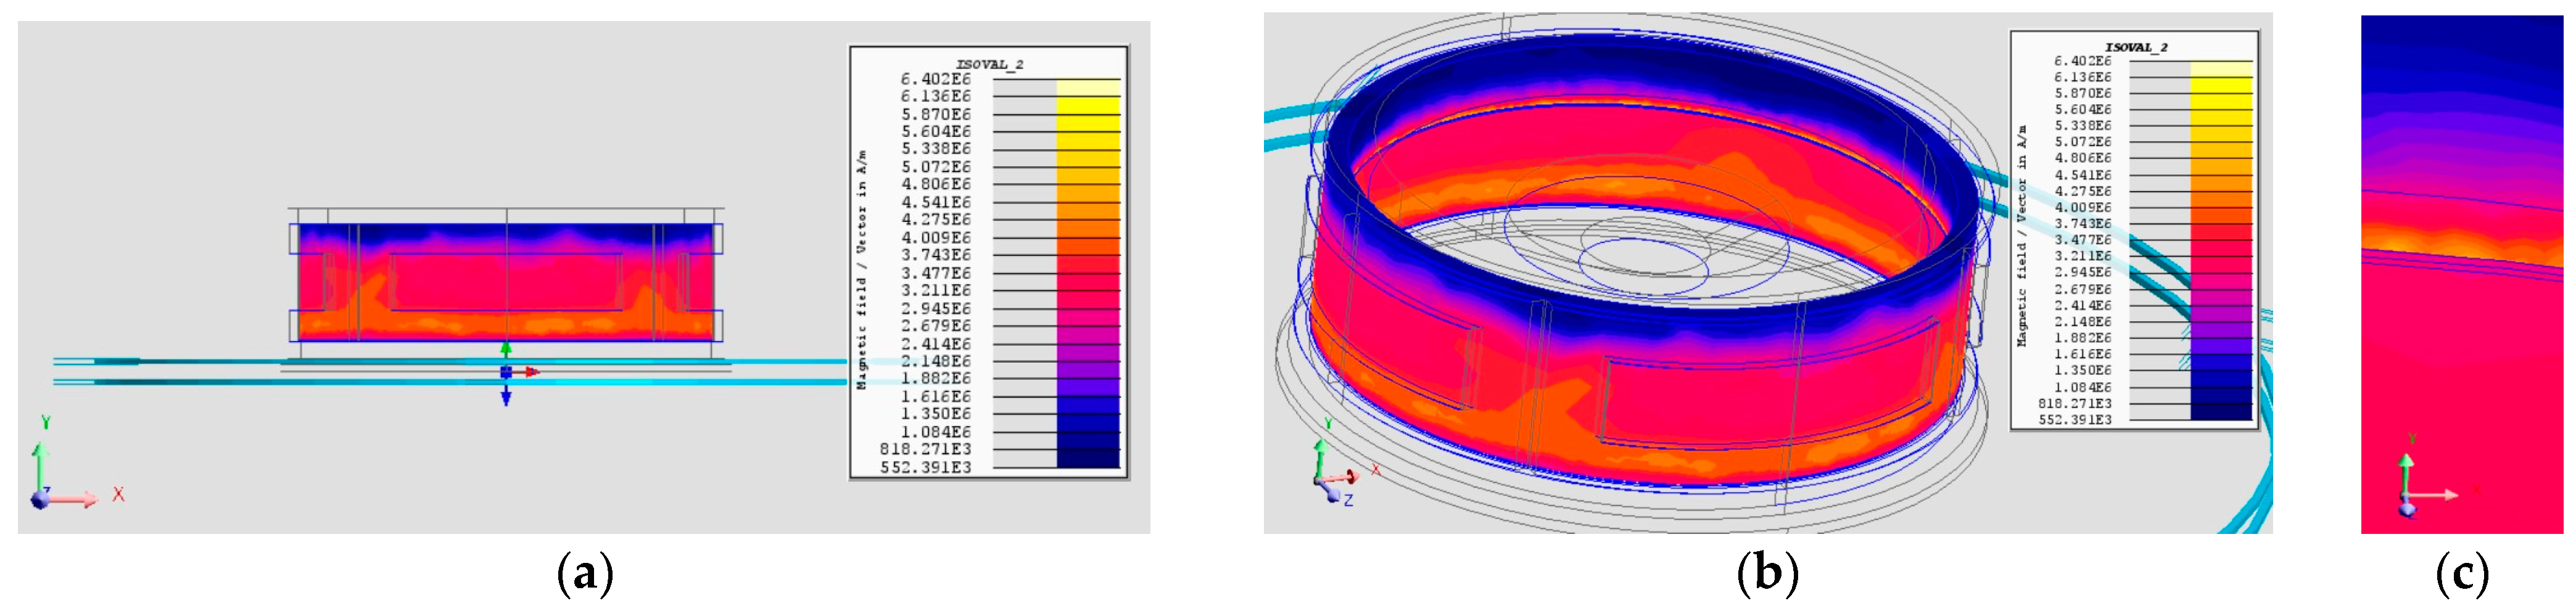Click the cyan conductor line below the panel (a) model
Viewport: 2576px width, 611px height.
450,382
